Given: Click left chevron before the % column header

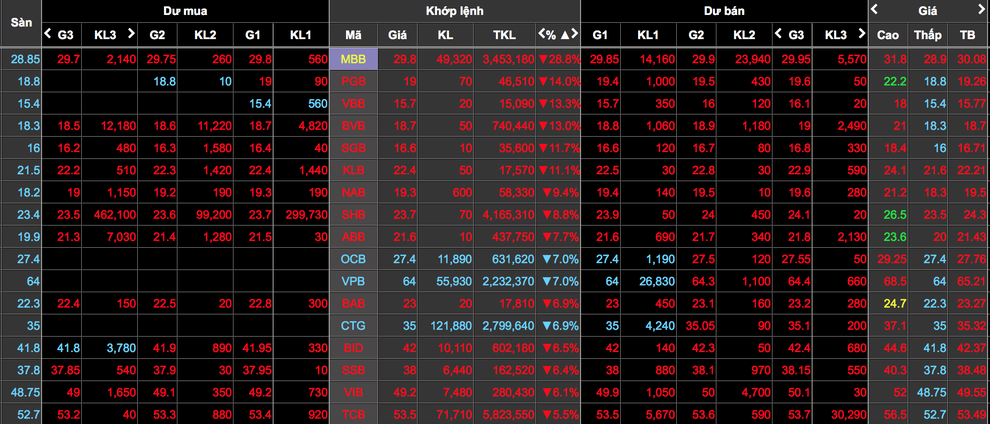Looking at the screenshot, I should [542, 35].
